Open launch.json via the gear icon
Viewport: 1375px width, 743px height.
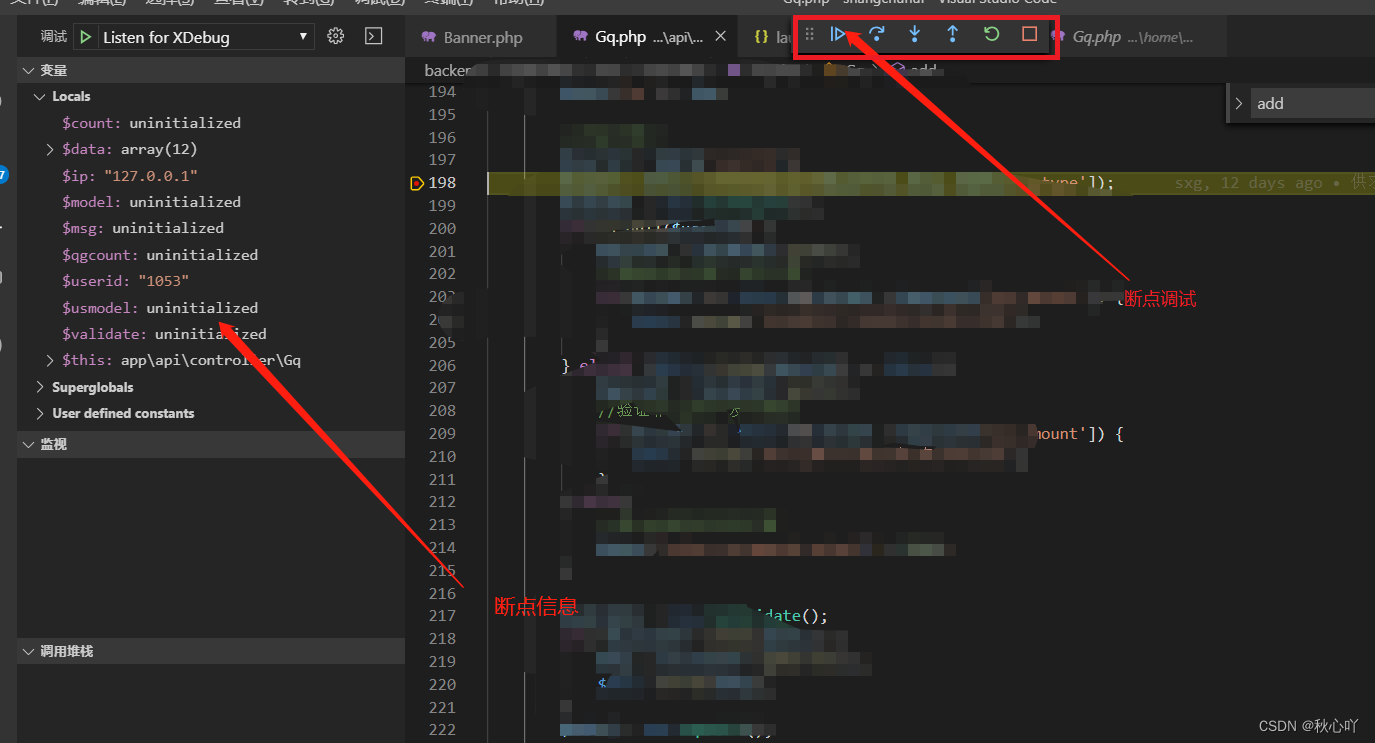click(336, 36)
